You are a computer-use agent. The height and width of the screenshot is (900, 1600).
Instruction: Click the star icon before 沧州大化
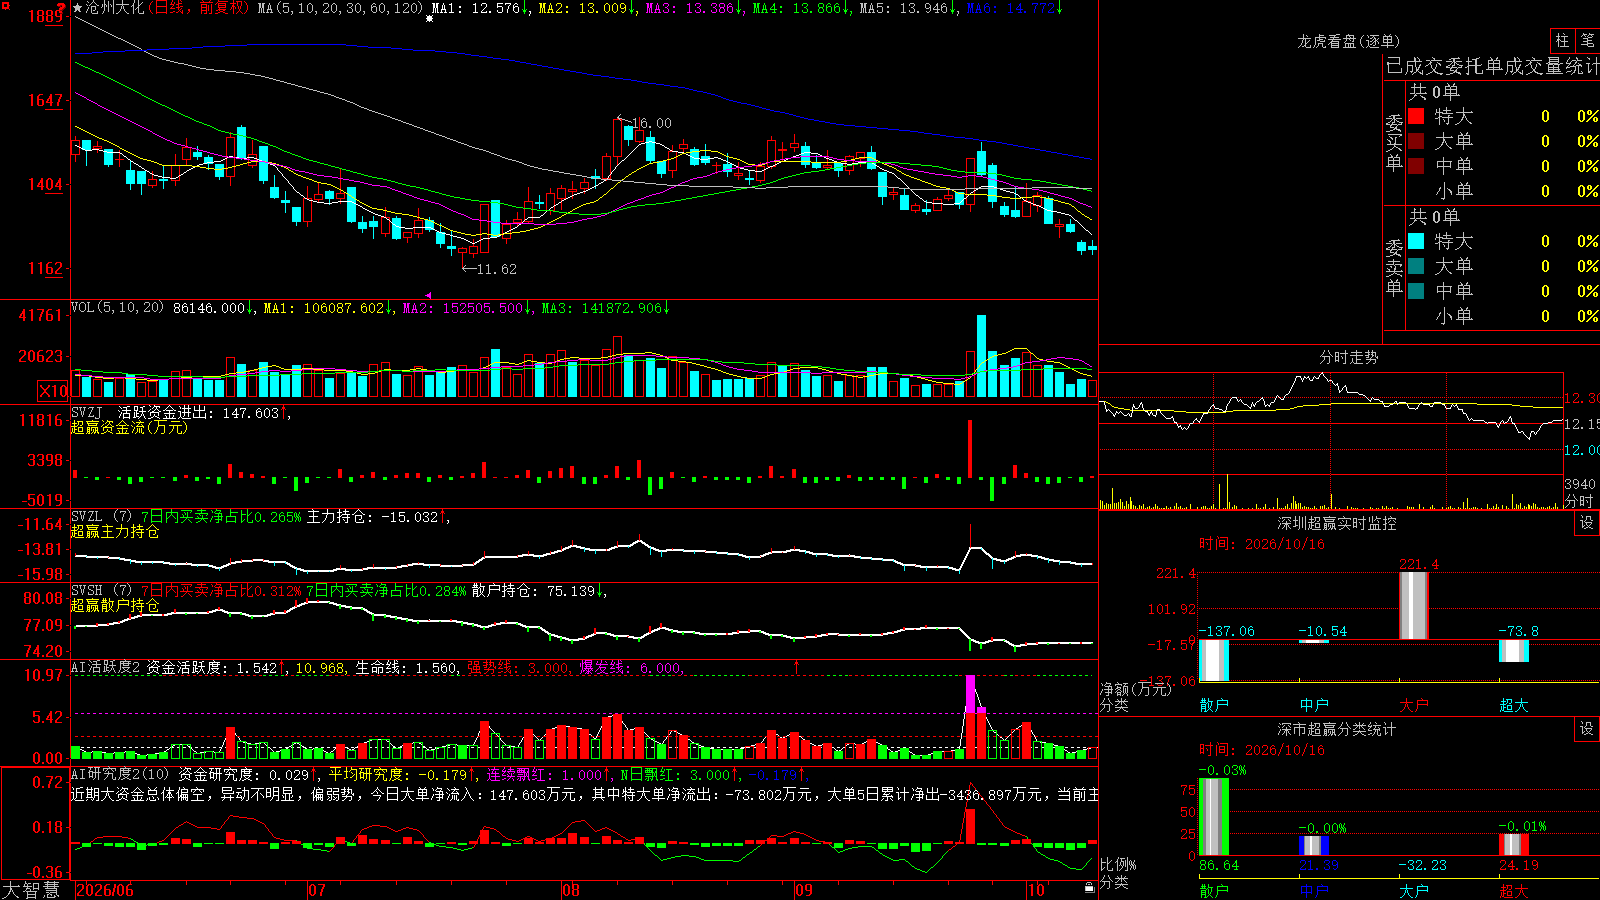pos(78,8)
